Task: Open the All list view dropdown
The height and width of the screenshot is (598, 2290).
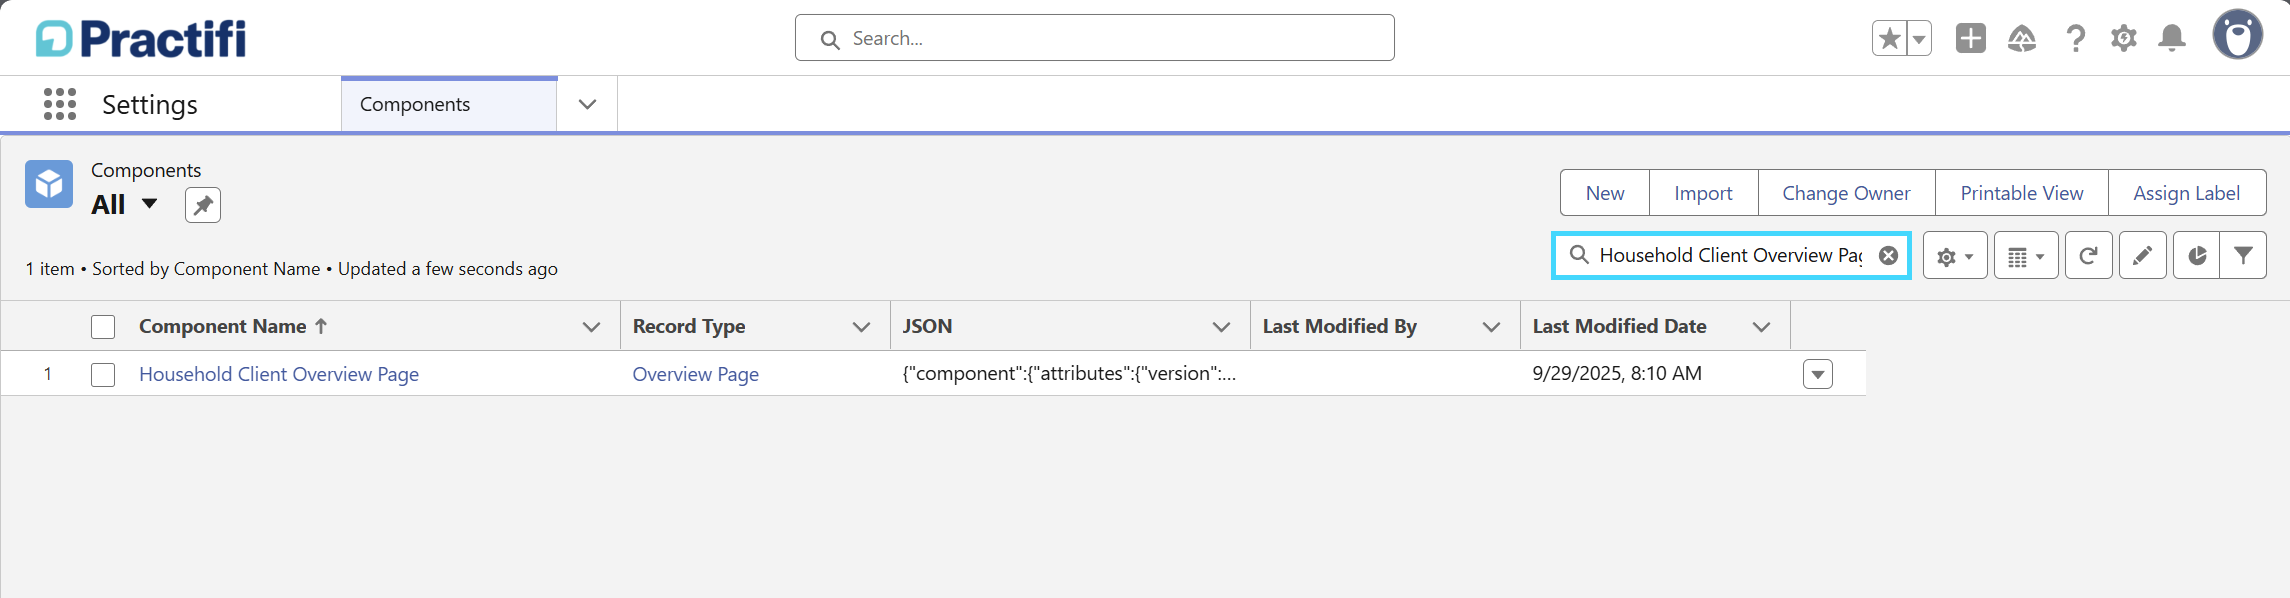Action: point(149,204)
